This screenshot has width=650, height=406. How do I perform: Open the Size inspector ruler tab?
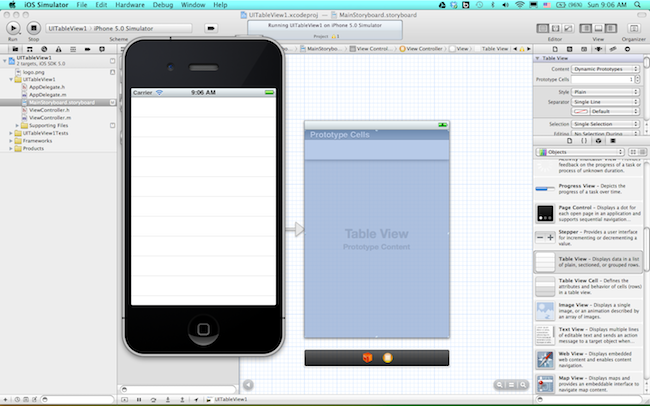[613, 49]
